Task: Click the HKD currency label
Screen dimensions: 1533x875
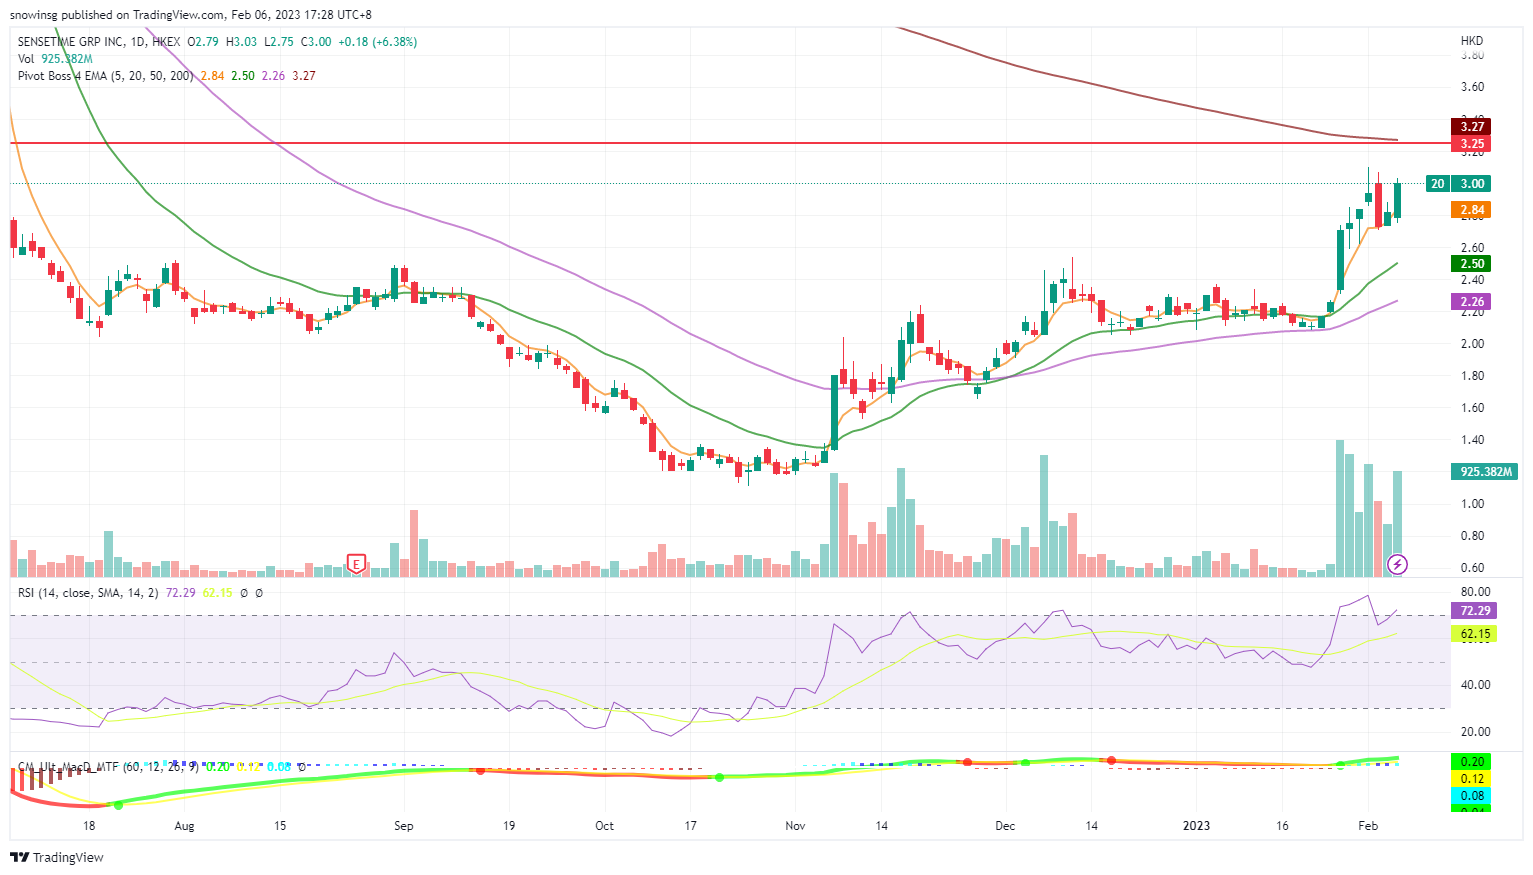Action: pyautogui.click(x=1472, y=41)
